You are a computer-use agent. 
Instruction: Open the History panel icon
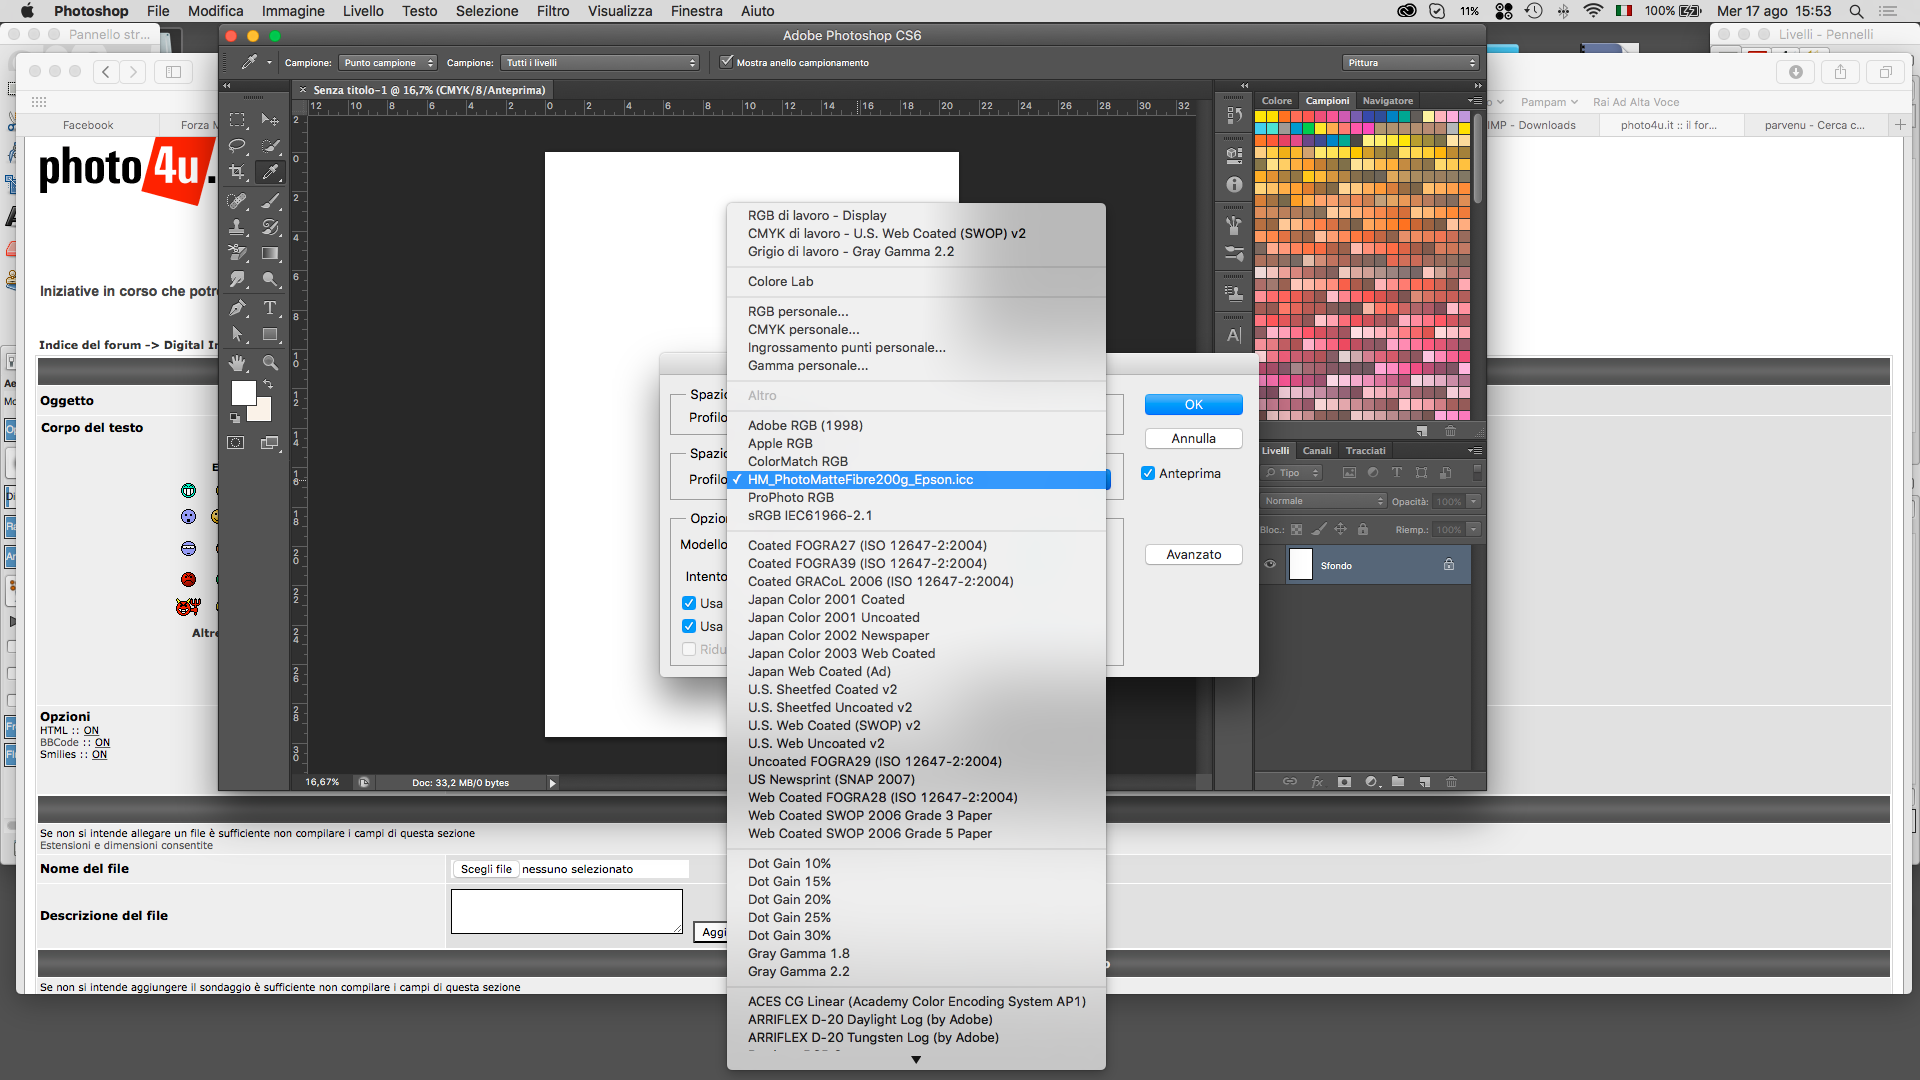(1234, 115)
